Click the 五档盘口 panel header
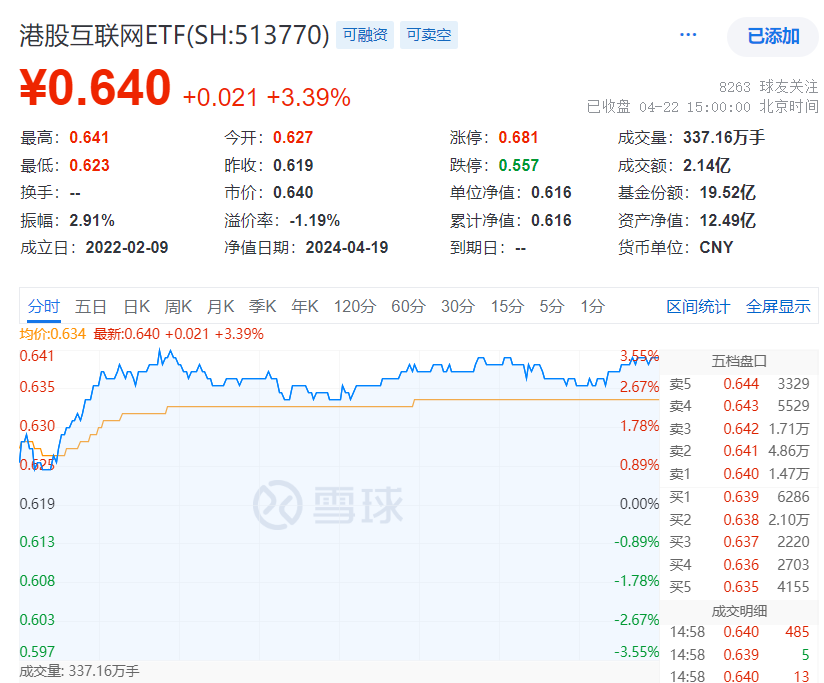Image resolution: width=824 pixels, height=683 pixels. pos(739,361)
